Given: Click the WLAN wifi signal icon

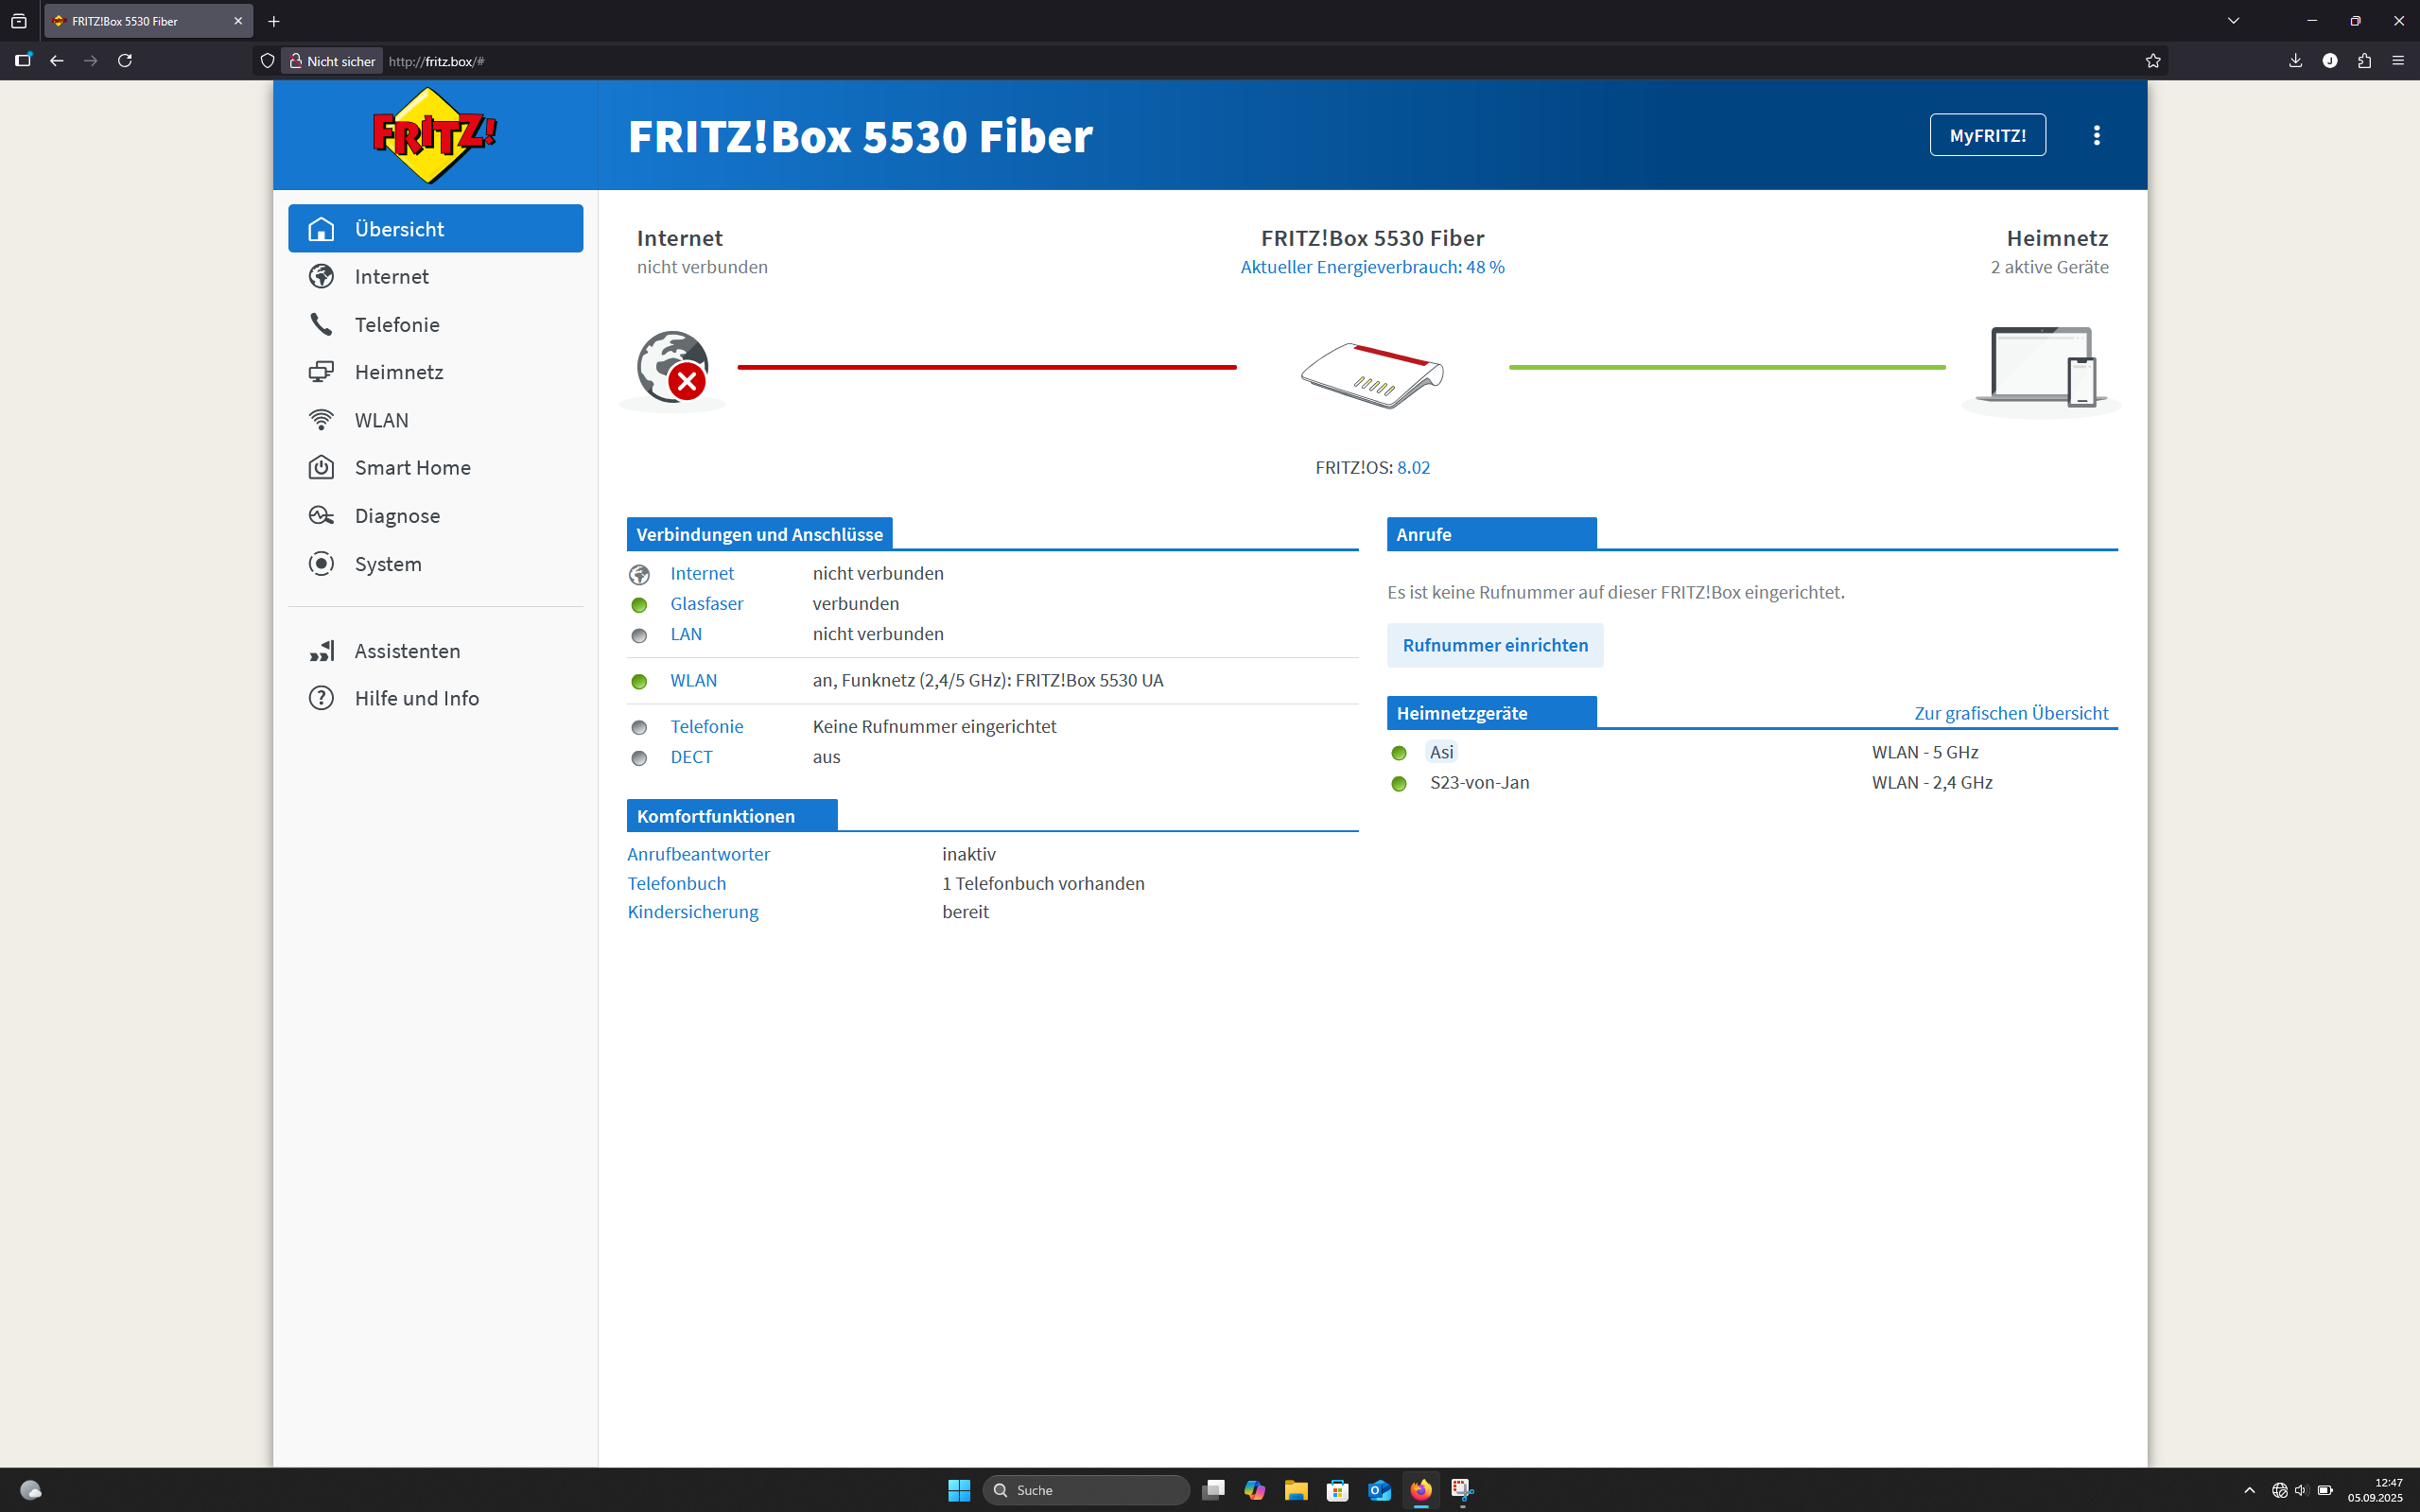Looking at the screenshot, I should (321, 420).
